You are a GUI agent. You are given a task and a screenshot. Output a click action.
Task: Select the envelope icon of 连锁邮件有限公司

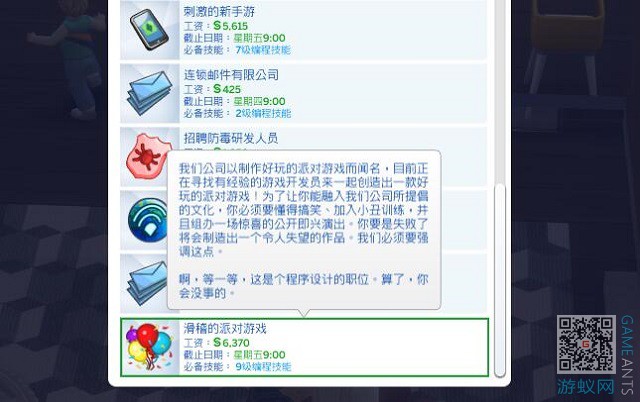[x=150, y=93]
